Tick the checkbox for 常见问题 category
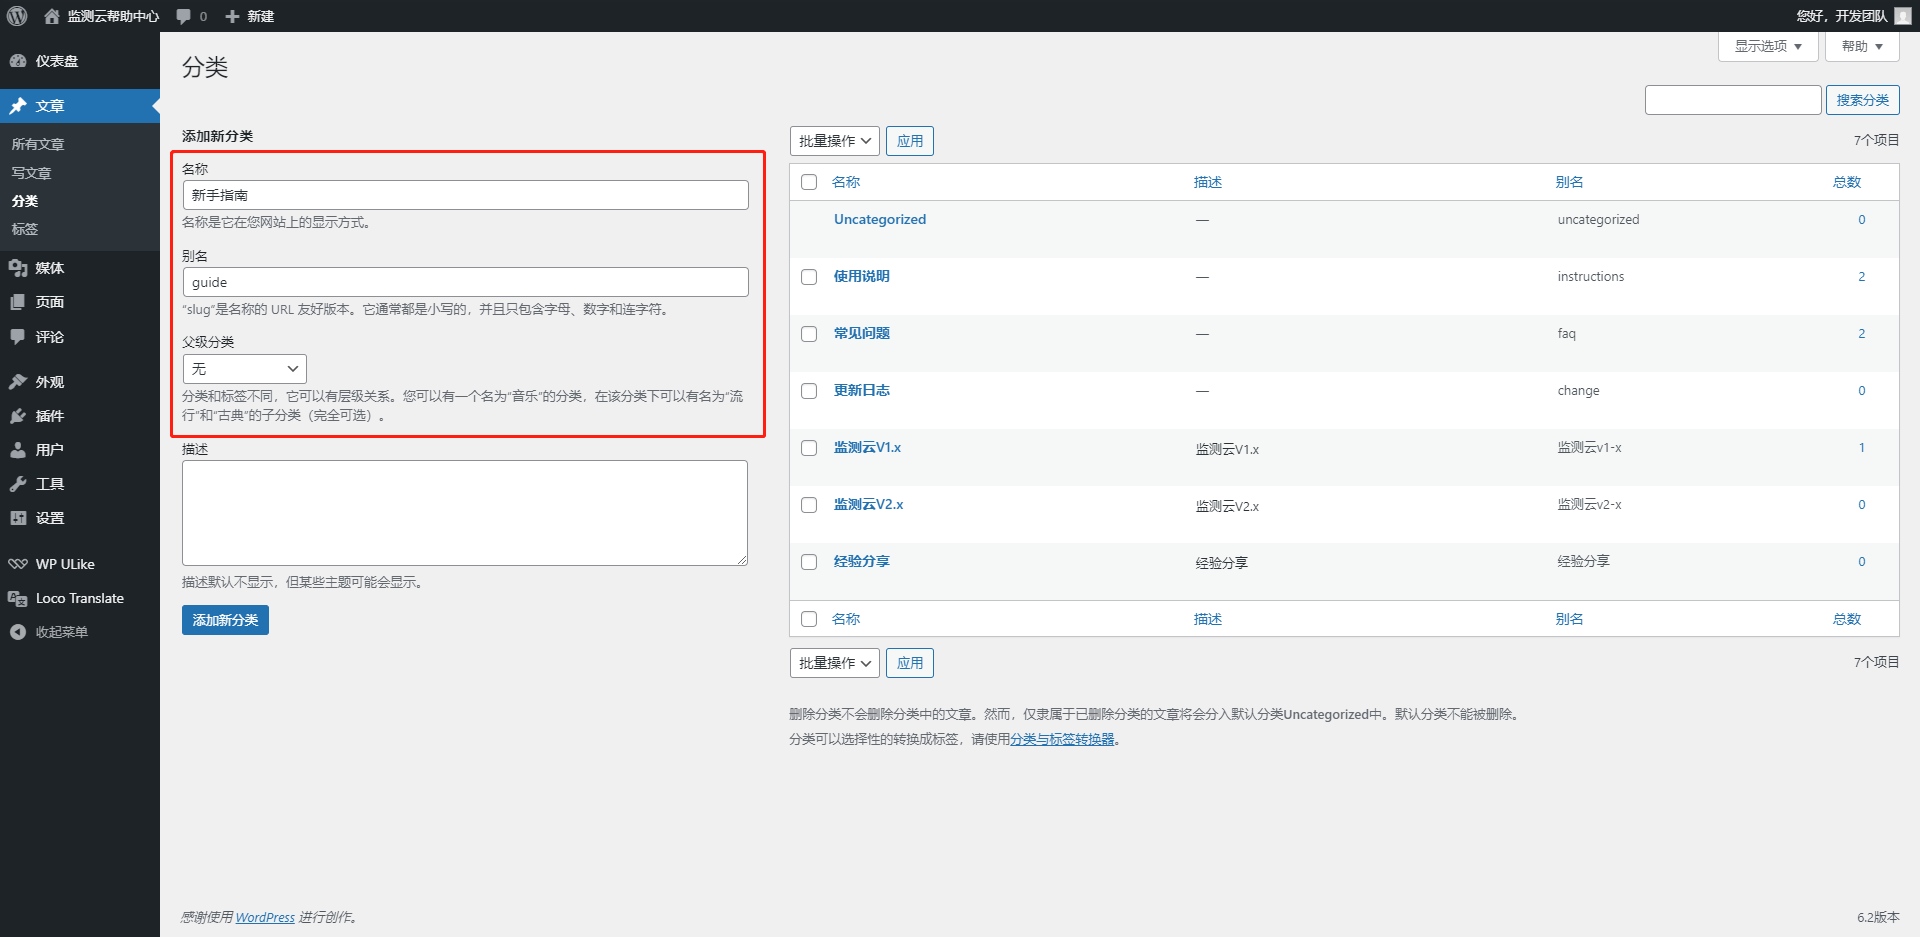Screen dimensions: 1920x937 coord(809,334)
